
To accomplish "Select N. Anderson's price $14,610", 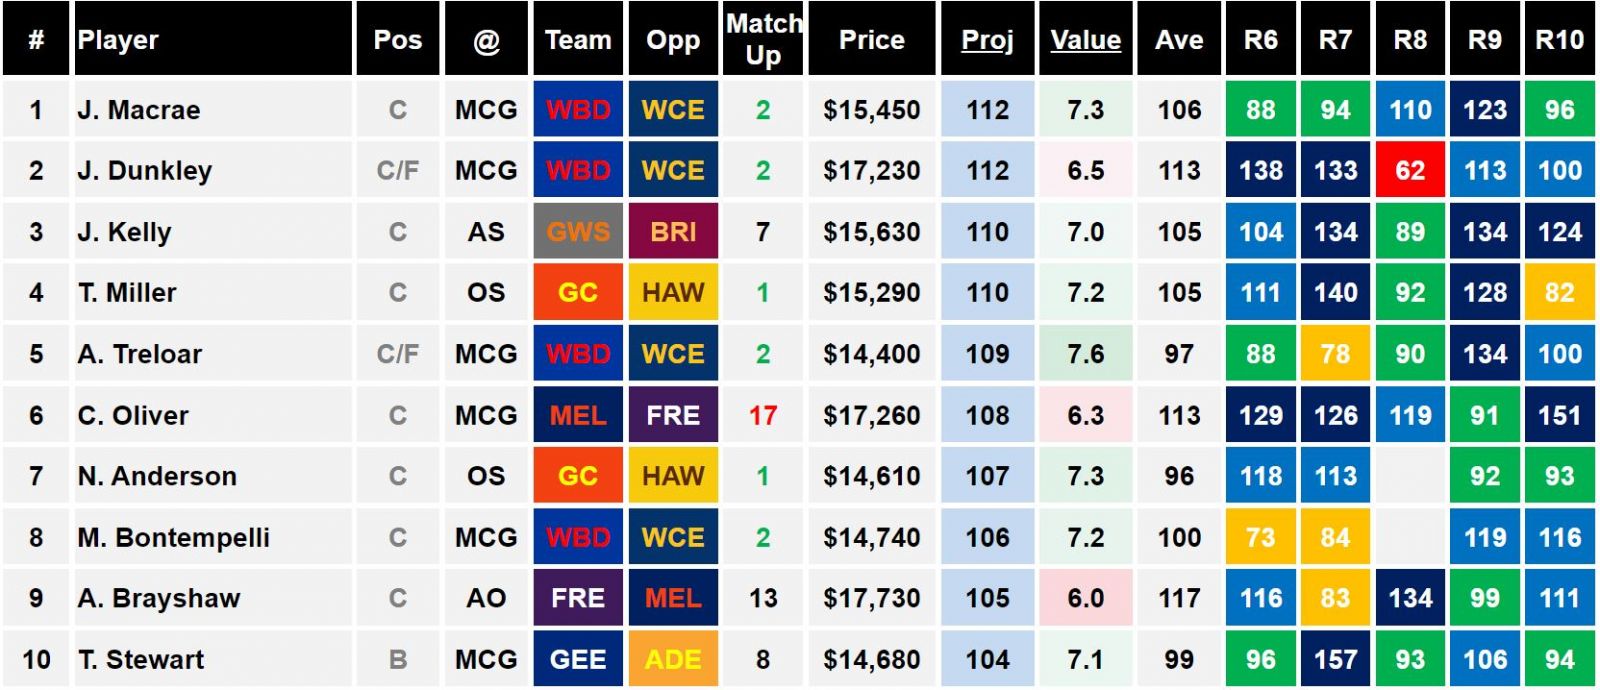I will click(871, 476).
